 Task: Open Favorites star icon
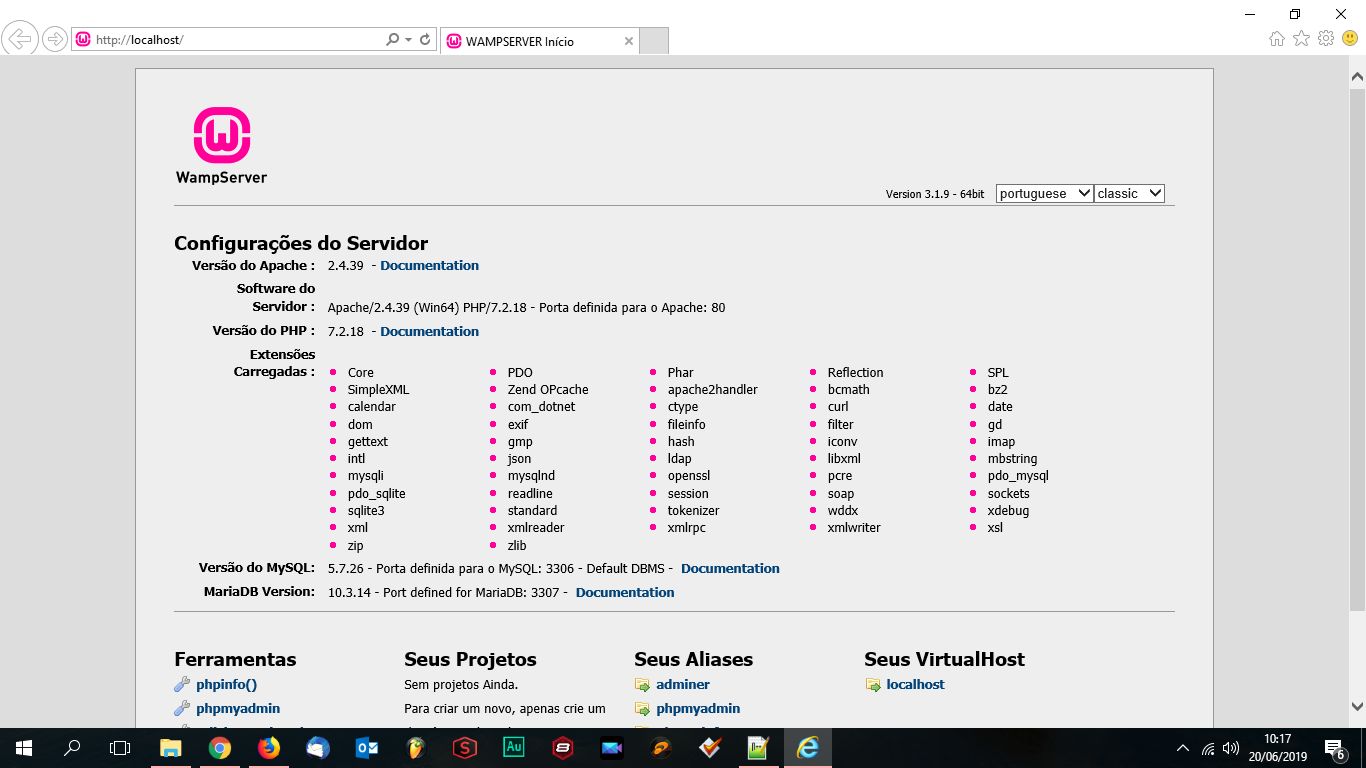tap(1301, 39)
